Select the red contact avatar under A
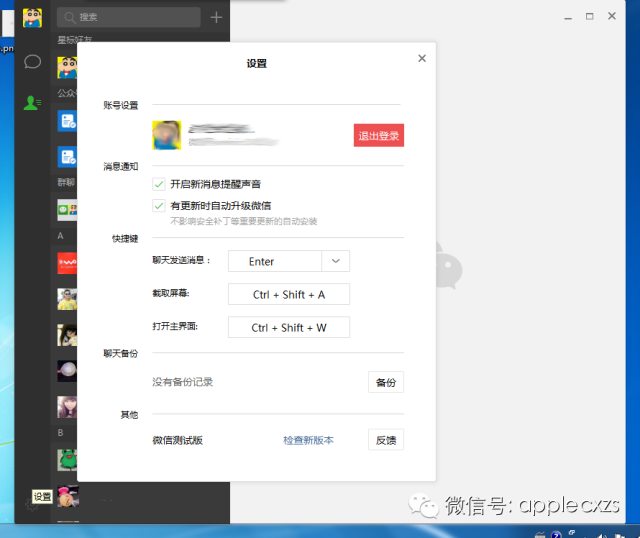The image size is (640, 538). (x=67, y=263)
